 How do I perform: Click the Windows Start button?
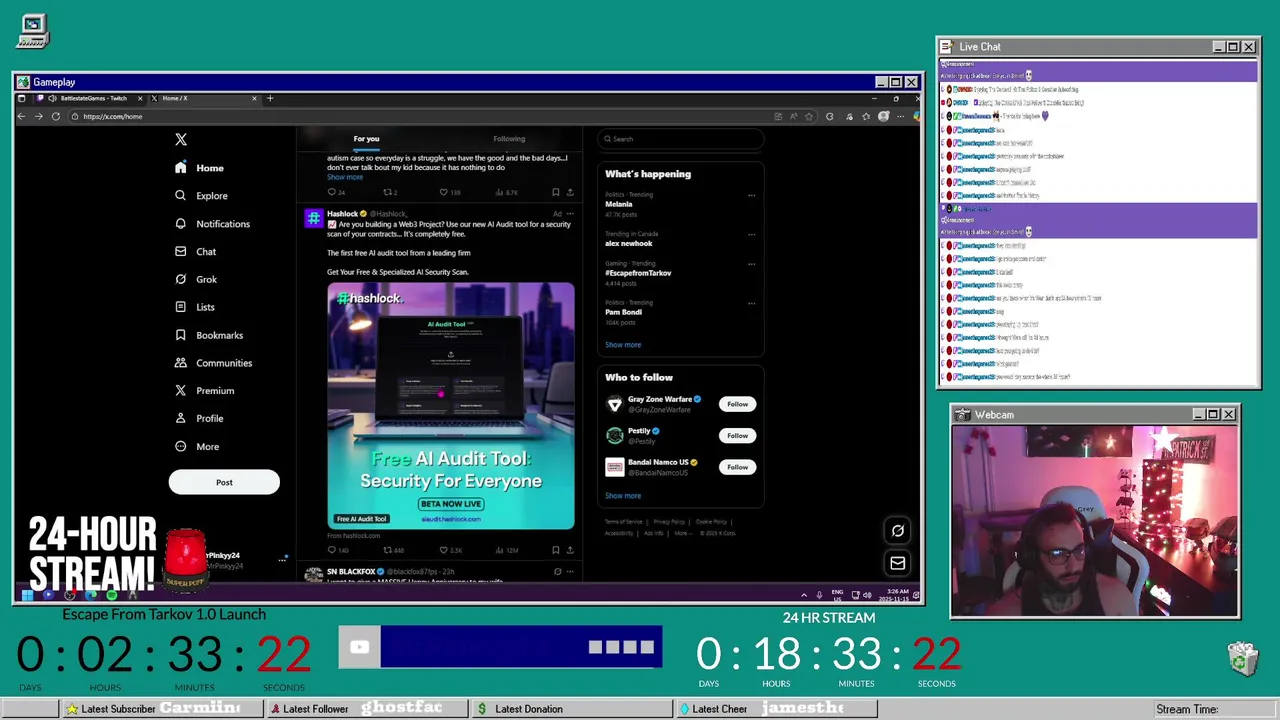click(x=27, y=595)
